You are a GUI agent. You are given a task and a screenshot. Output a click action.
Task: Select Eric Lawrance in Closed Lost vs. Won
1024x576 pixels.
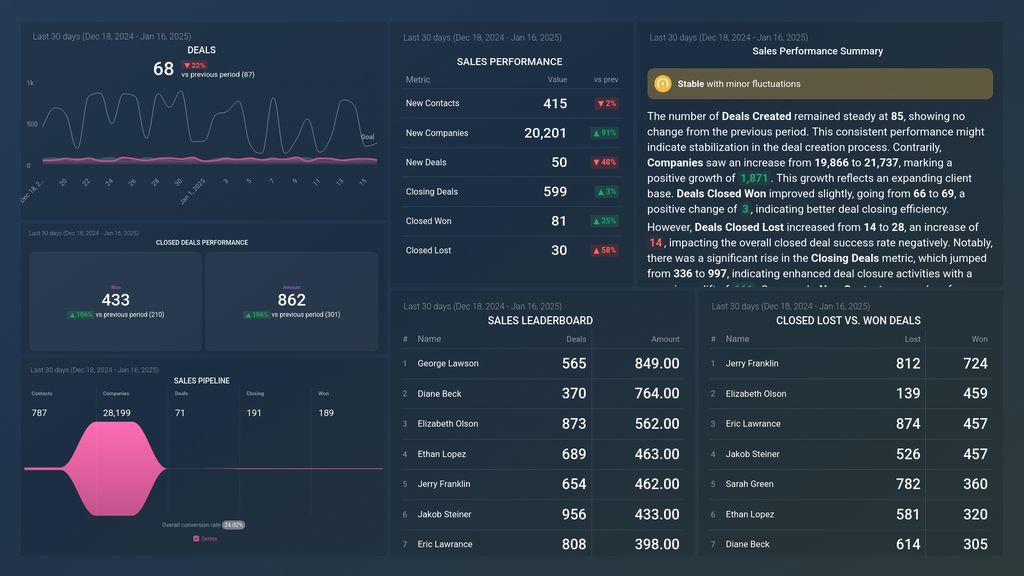tap(753, 424)
